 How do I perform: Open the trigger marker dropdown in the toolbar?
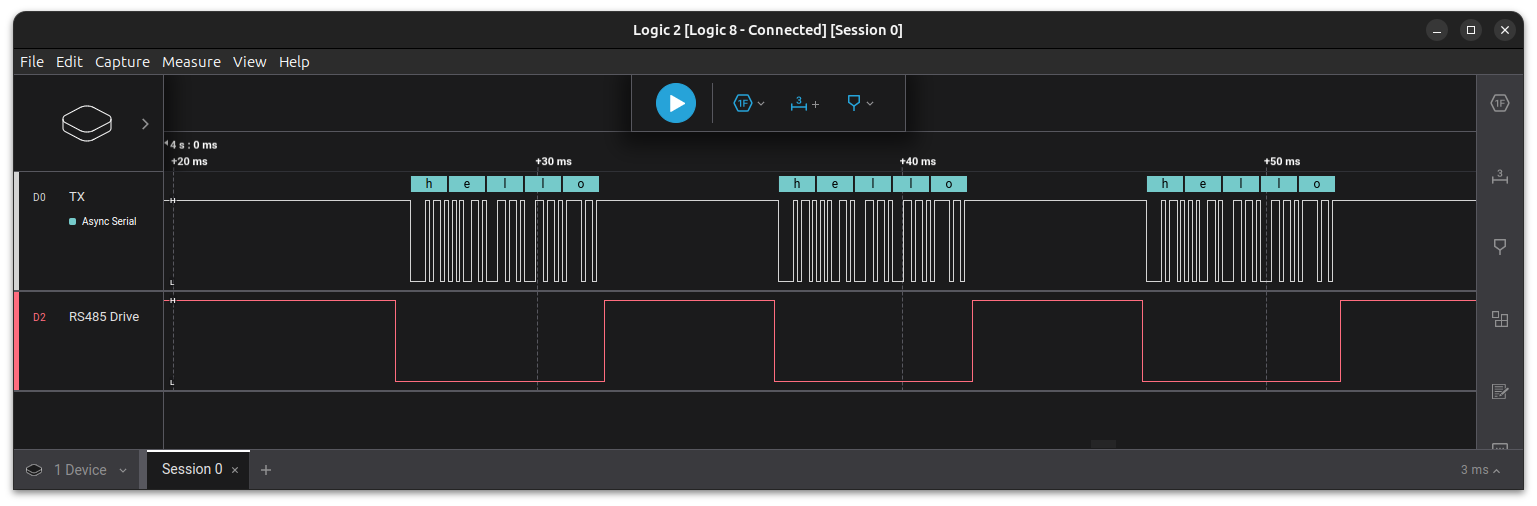tap(859, 103)
